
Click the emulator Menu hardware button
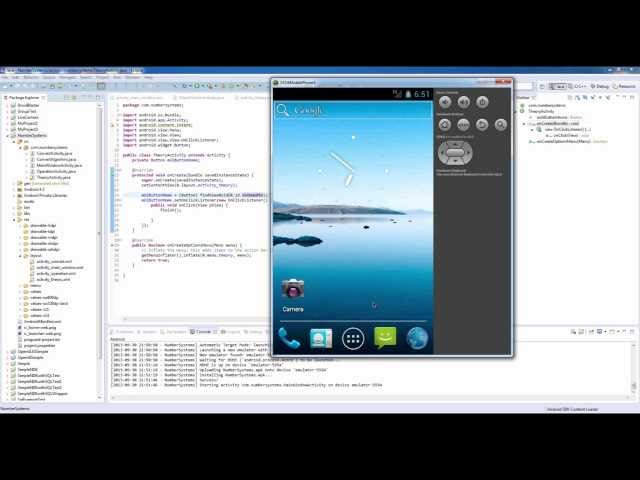(x=463, y=124)
